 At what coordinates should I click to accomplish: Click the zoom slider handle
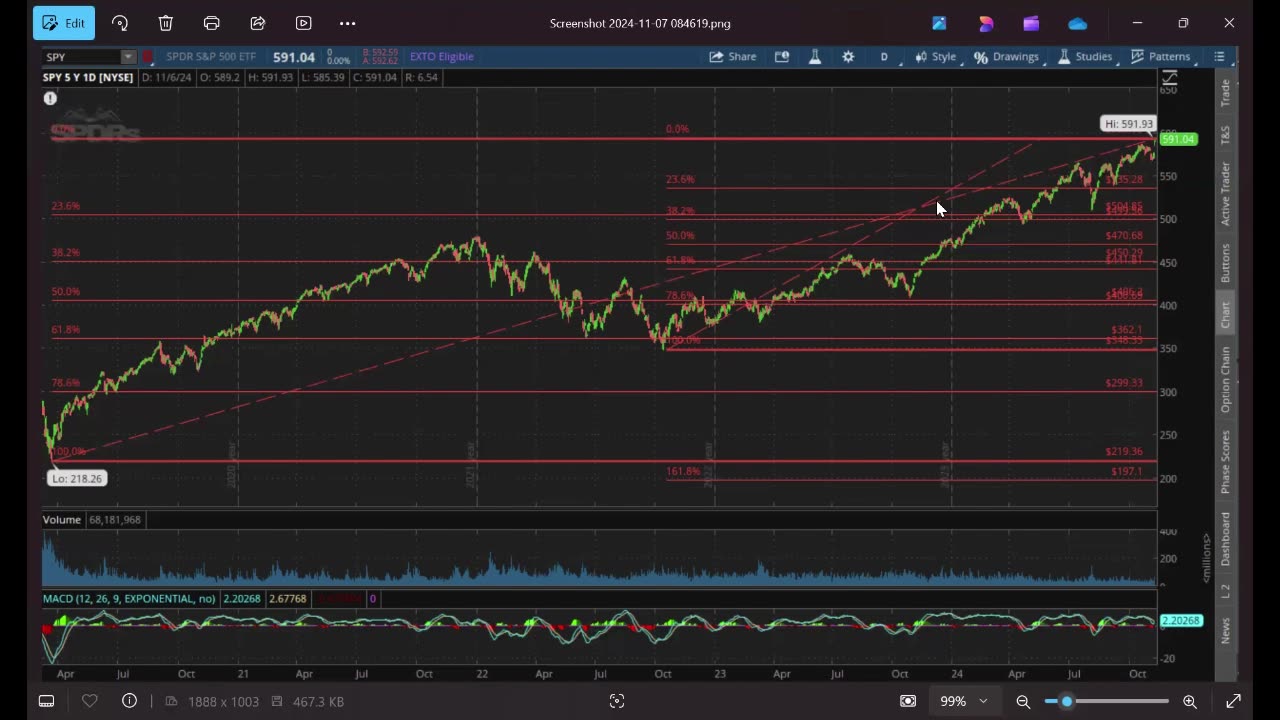(x=1067, y=701)
